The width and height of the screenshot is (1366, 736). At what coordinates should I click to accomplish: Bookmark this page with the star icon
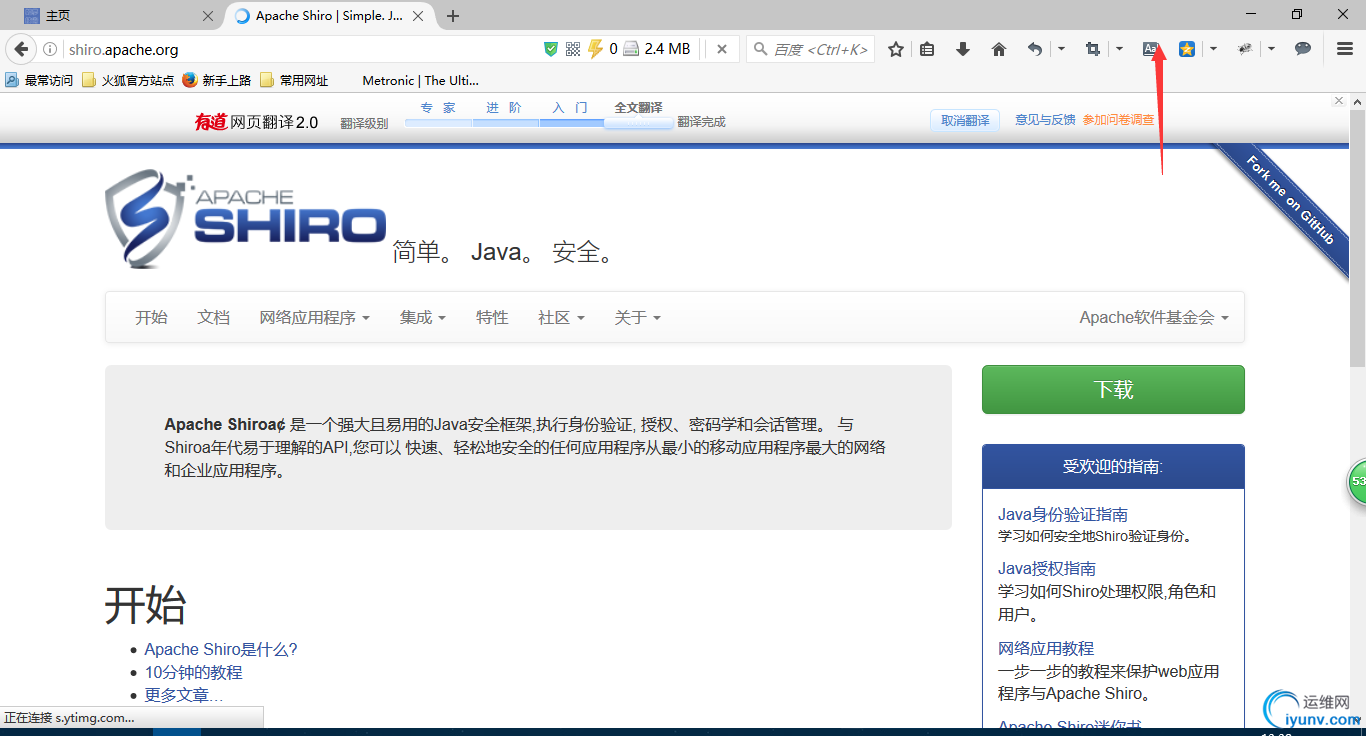(x=896, y=49)
